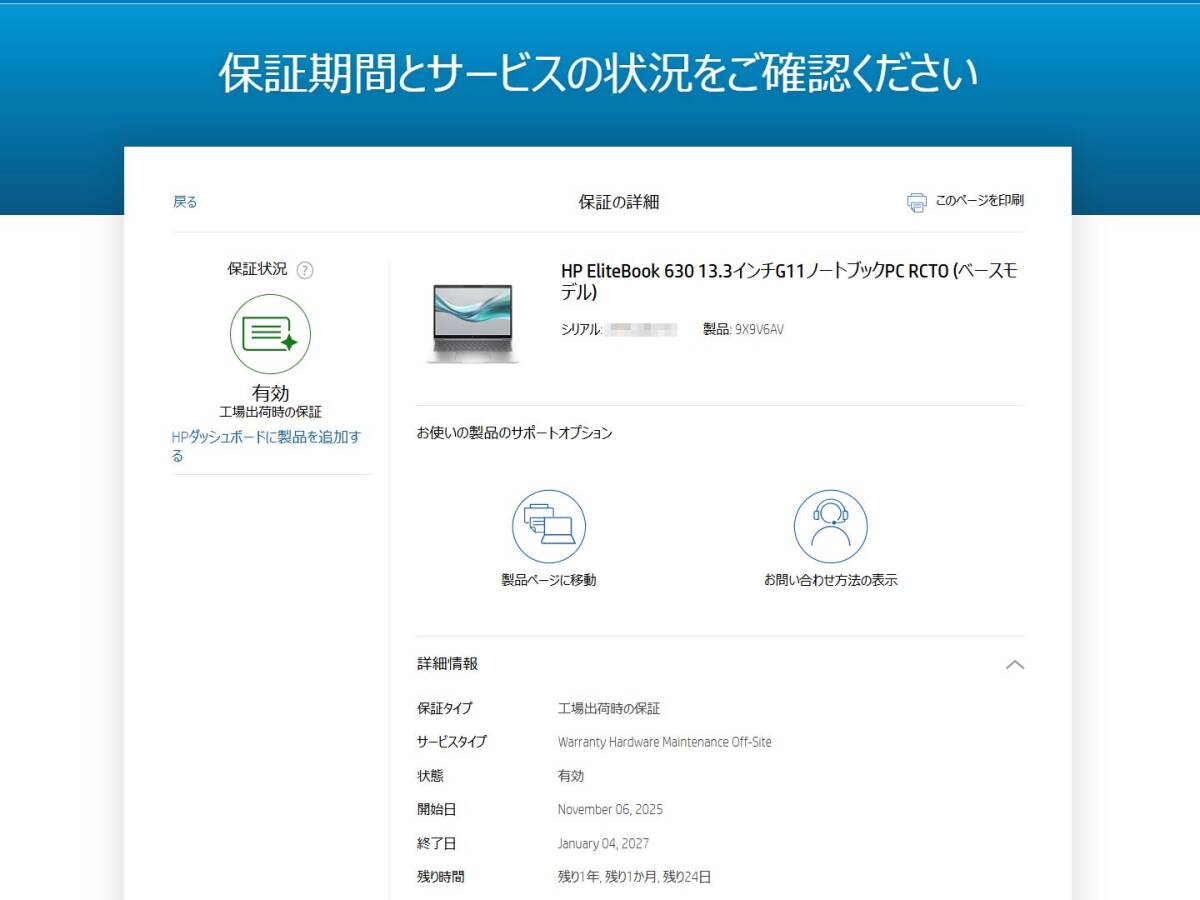
Task: Click the 有効 value in 状態 row
Action: point(571,776)
